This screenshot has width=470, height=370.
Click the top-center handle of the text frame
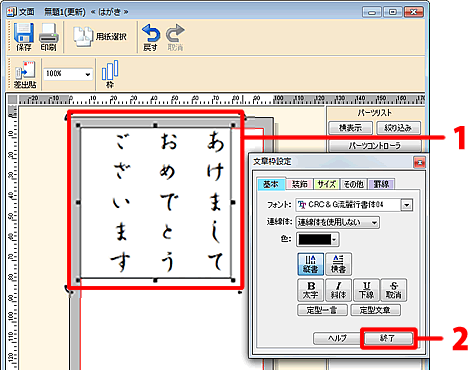(x=155, y=125)
